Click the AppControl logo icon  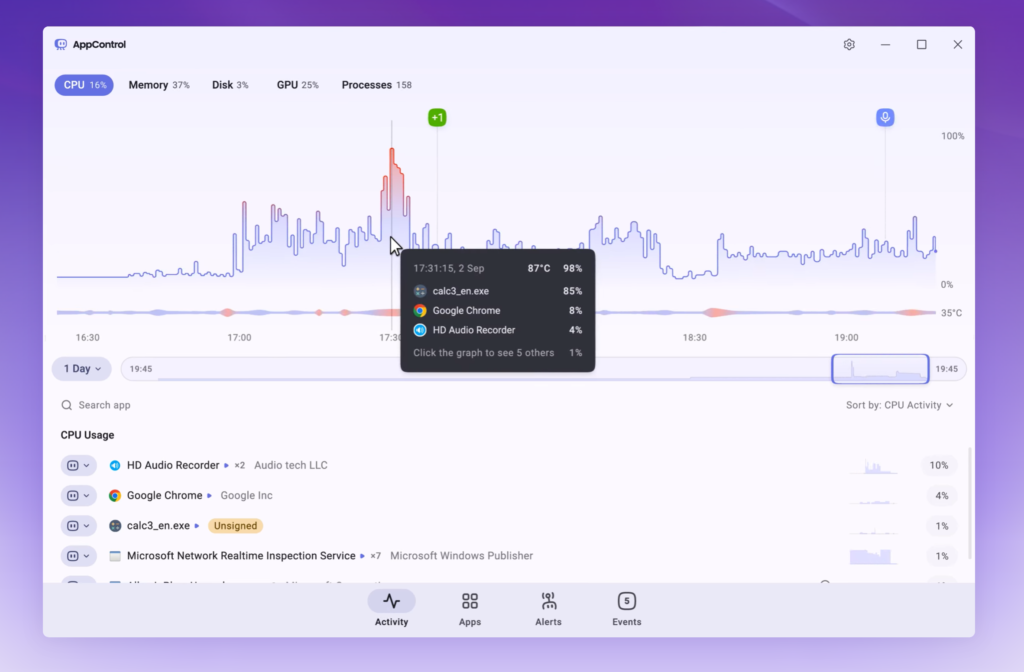click(x=61, y=44)
